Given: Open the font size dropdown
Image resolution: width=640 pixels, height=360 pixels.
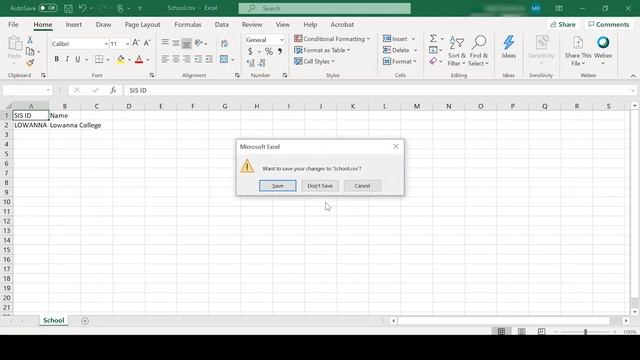Looking at the screenshot, I should (x=128, y=44).
